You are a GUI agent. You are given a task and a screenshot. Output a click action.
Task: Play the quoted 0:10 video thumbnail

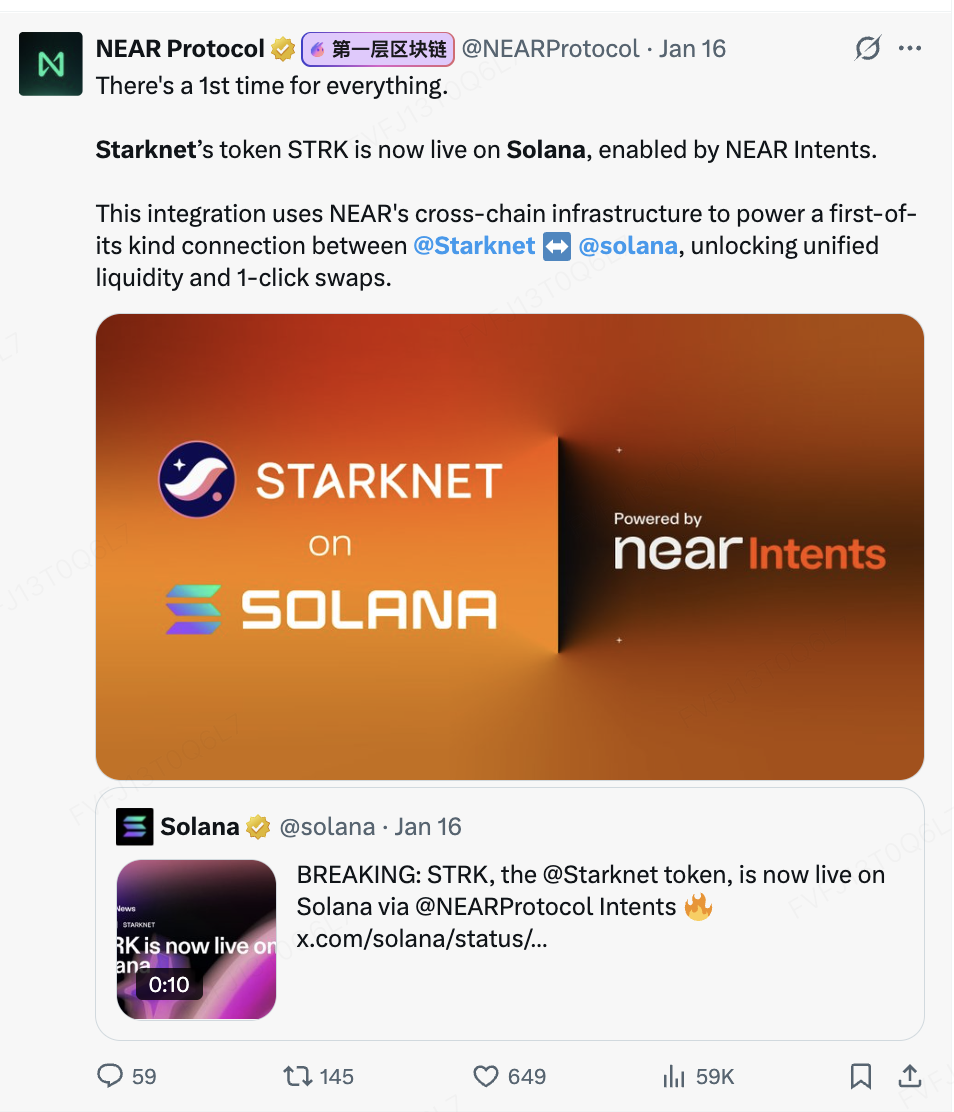coord(196,939)
